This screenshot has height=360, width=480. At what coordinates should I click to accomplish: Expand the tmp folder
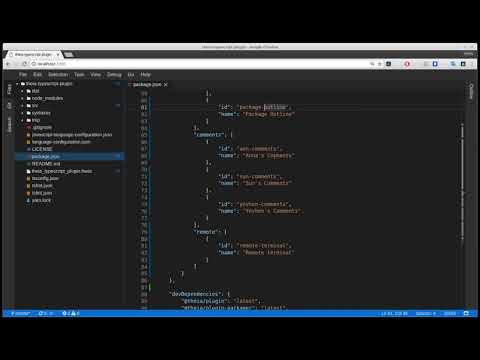(x=22, y=120)
